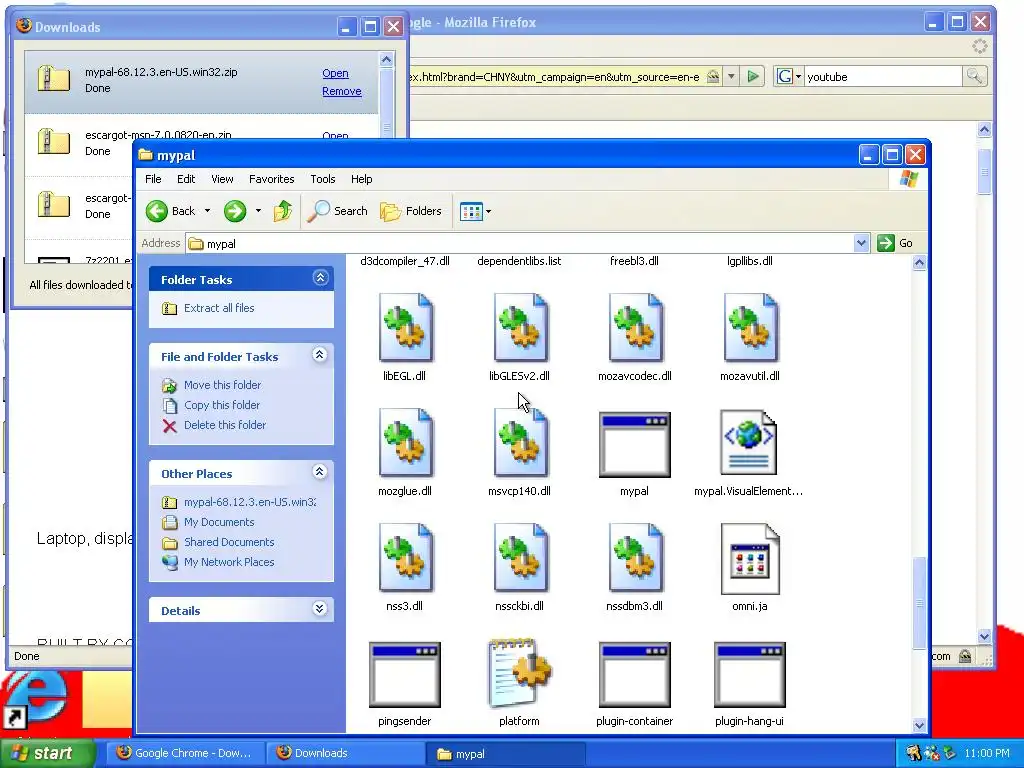This screenshot has width=1024, height=768.
Task: Switch to Downloads taskbar button
Action: coord(344,753)
